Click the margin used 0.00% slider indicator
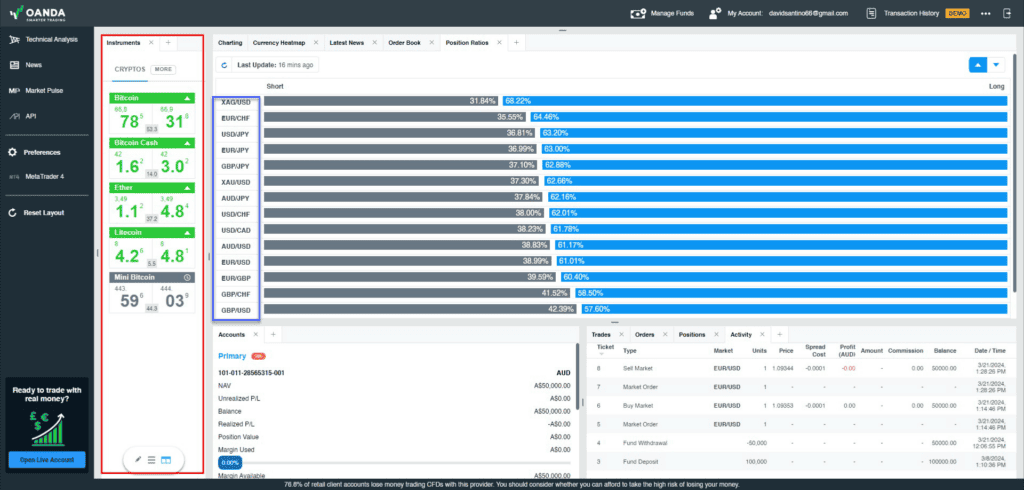 [x=230, y=463]
